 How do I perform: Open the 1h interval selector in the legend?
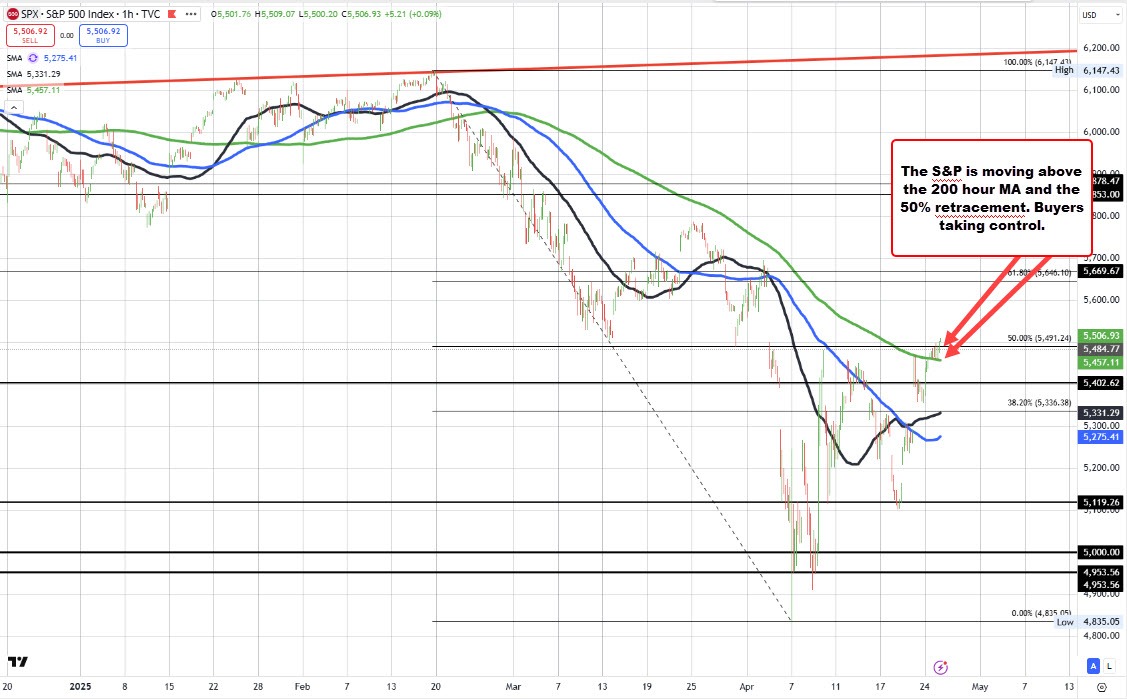pos(127,14)
